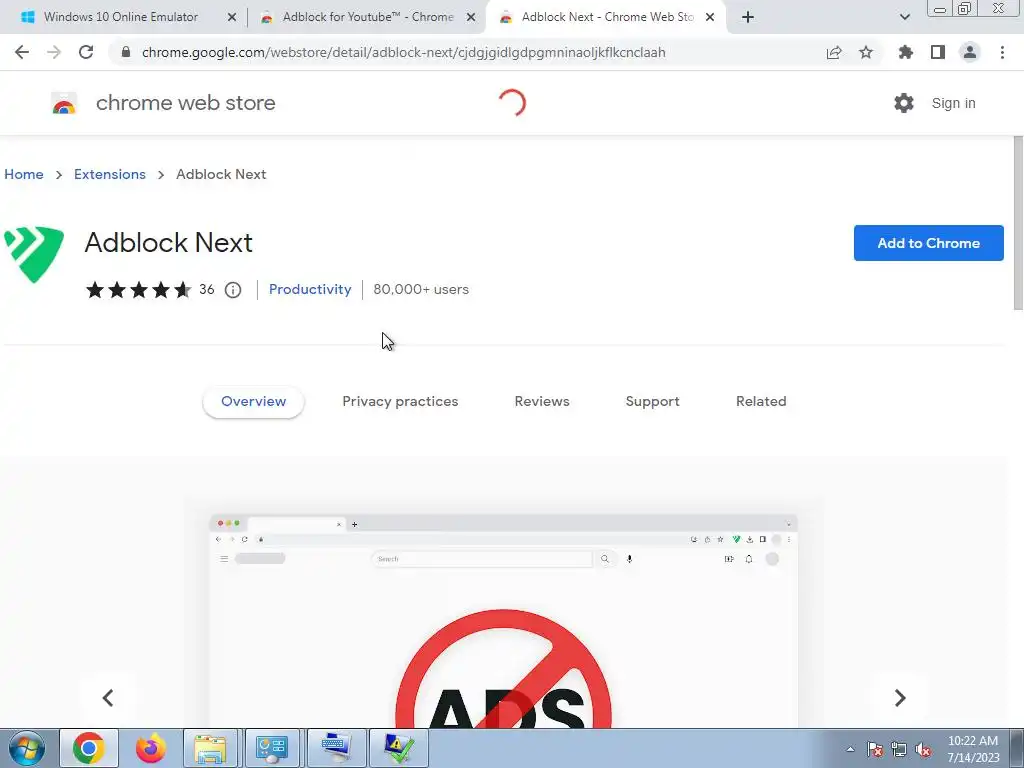Bookmark this tab with the star icon
Viewport: 1024px width, 768px height.
866,52
